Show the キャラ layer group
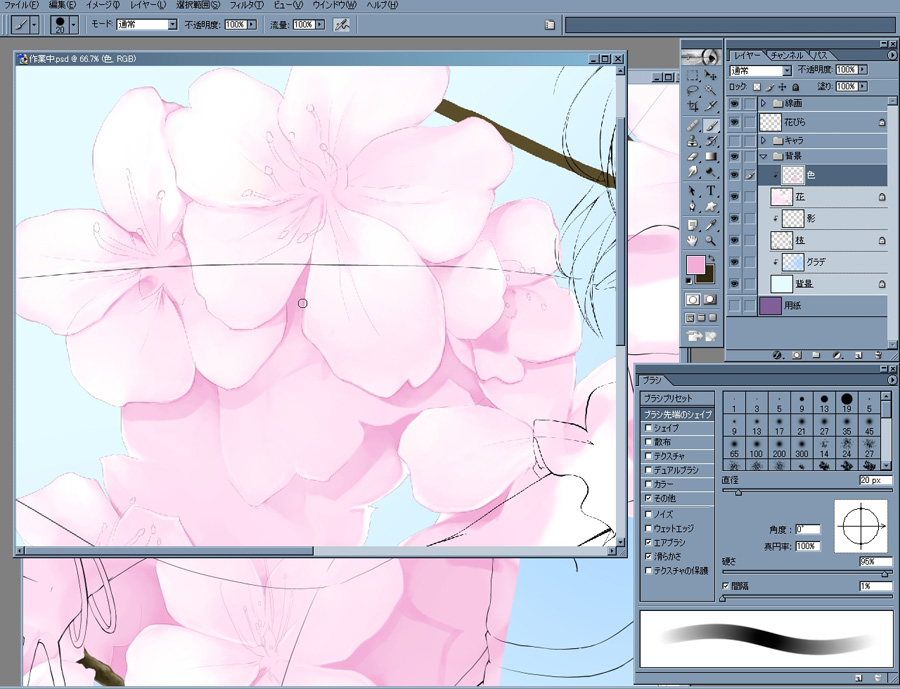900x689 pixels. pyautogui.click(x=734, y=141)
